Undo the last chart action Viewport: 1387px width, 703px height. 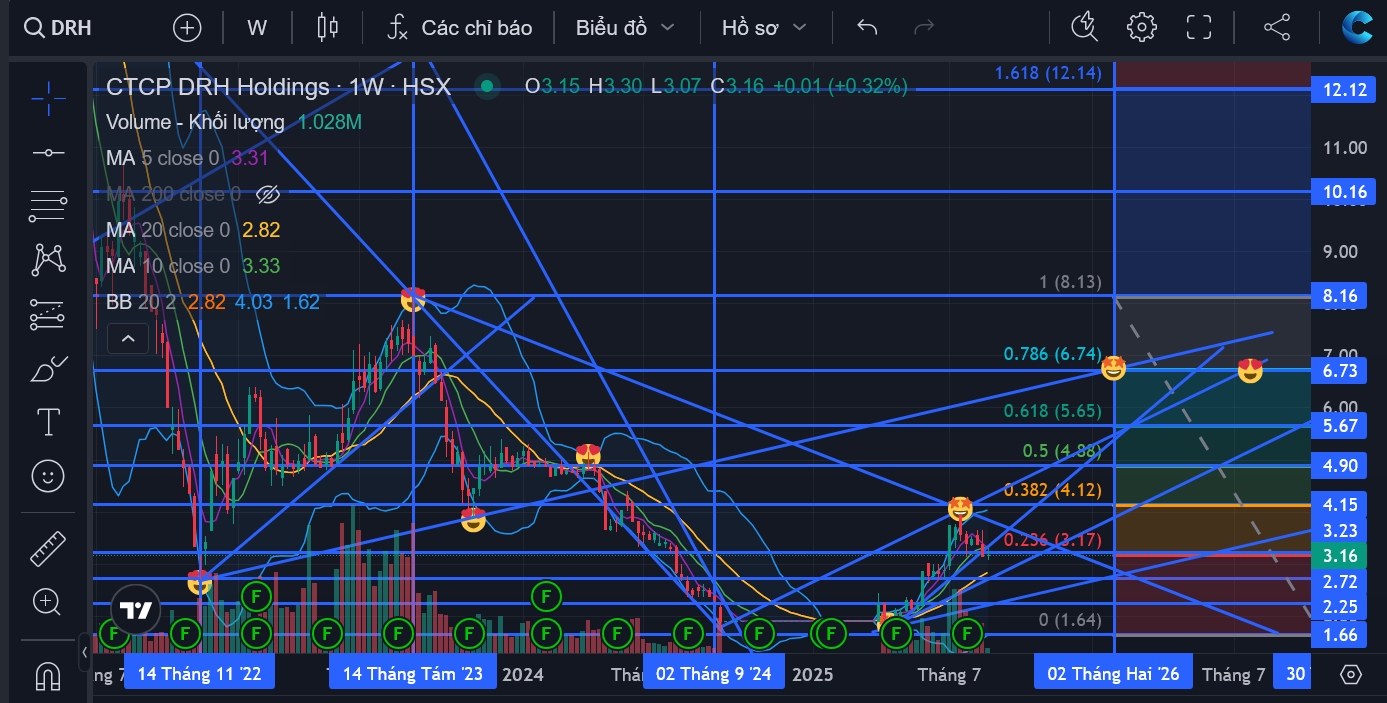pos(867,28)
